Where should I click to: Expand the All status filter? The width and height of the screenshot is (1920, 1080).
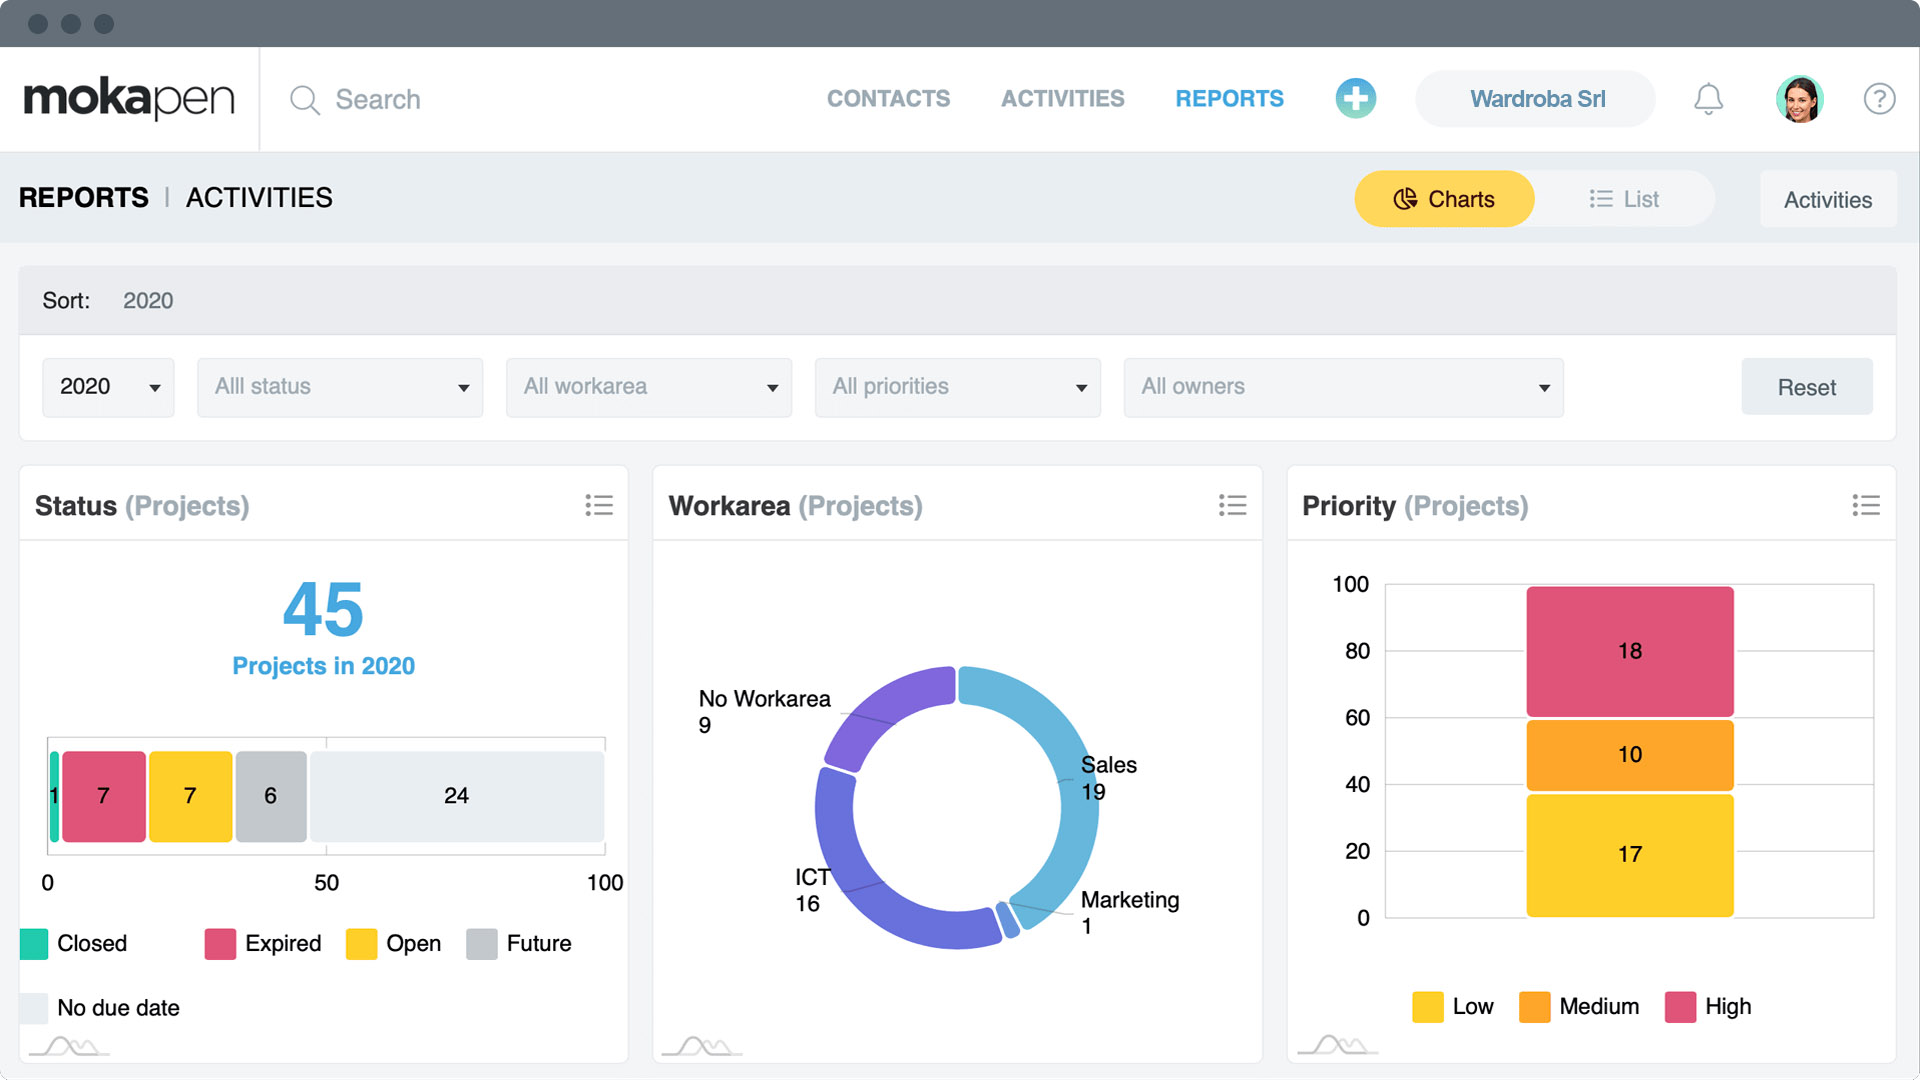coord(340,387)
